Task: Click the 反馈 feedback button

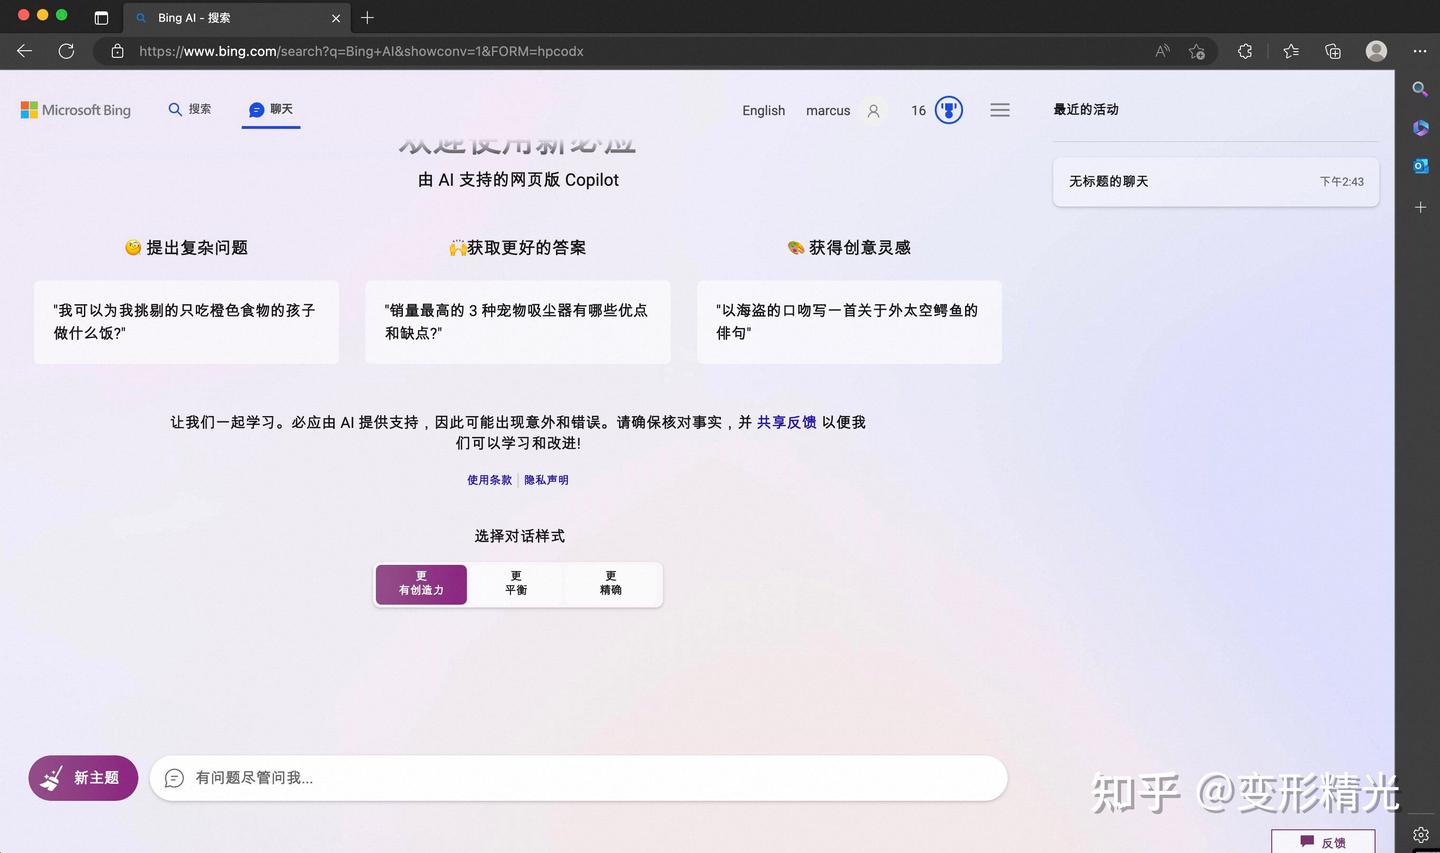Action: click(1323, 842)
